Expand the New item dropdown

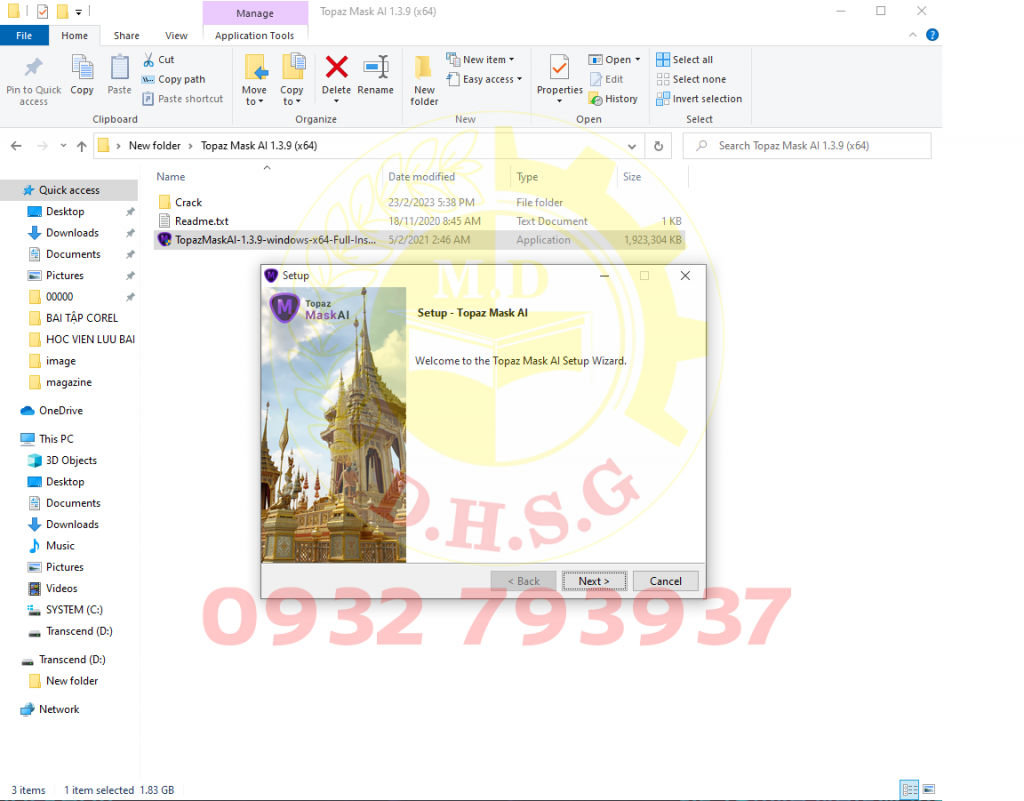click(511, 59)
